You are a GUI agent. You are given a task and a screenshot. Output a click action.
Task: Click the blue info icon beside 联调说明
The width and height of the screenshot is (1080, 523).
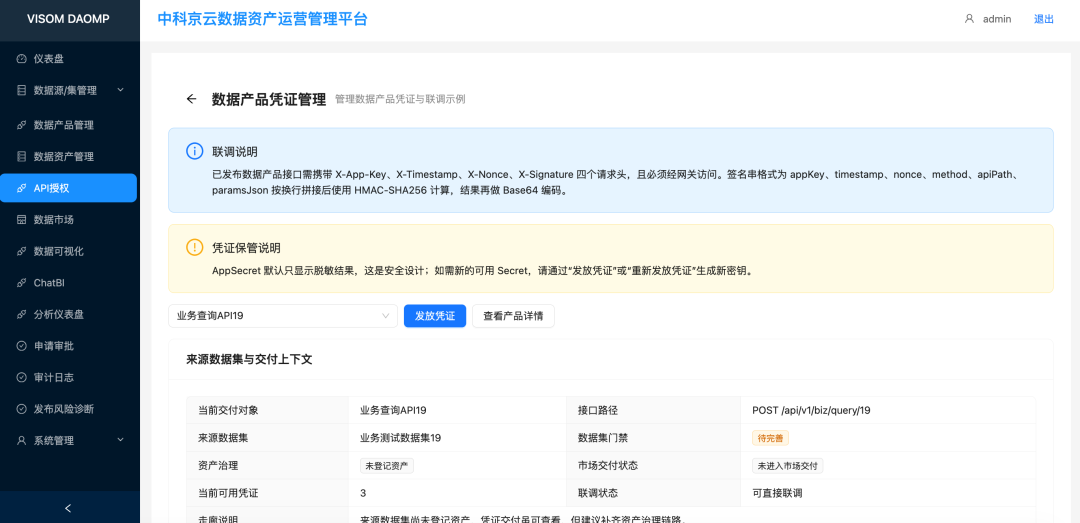(x=194, y=152)
